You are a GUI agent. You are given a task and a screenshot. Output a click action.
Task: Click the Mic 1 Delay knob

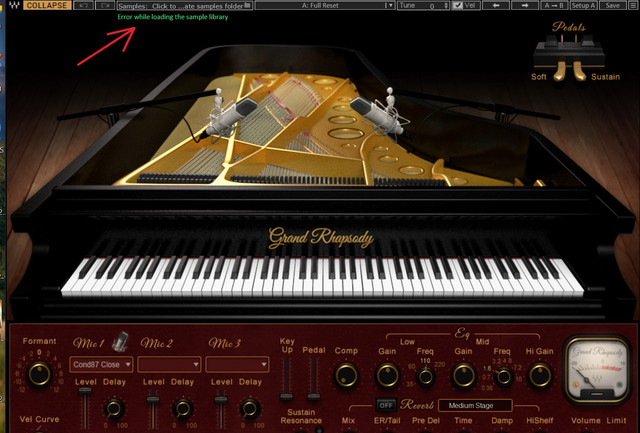[x=114, y=408]
